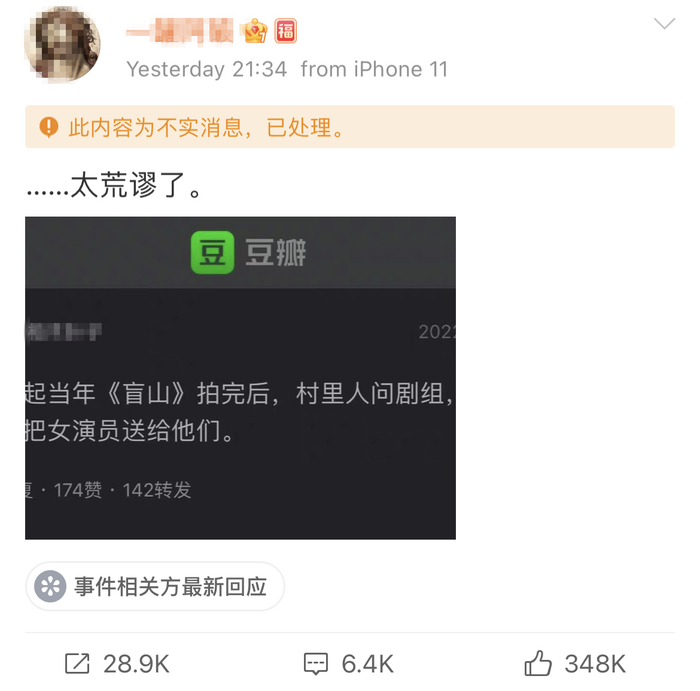Open 事件相关方最新回应 topic tag
The height and width of the screenshot is (691, 700).
155,586
